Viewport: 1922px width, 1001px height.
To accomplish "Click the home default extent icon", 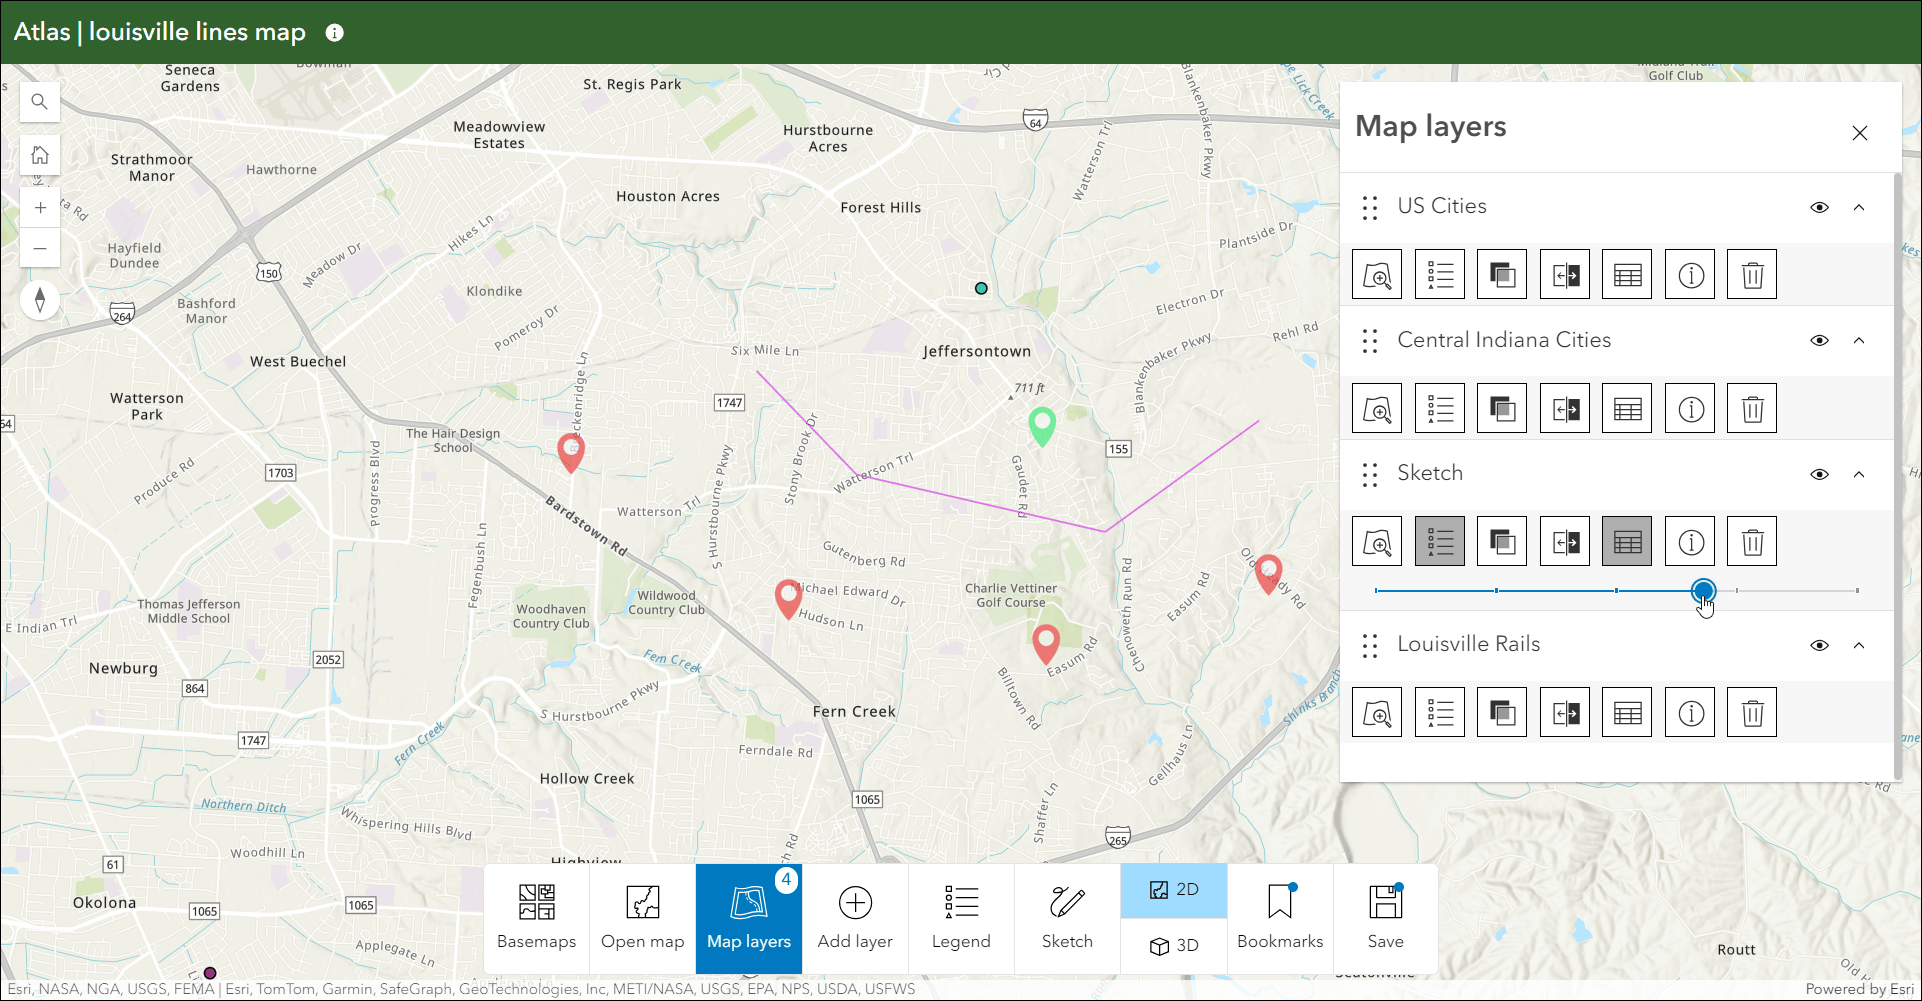I will click(x=40, y=155).
